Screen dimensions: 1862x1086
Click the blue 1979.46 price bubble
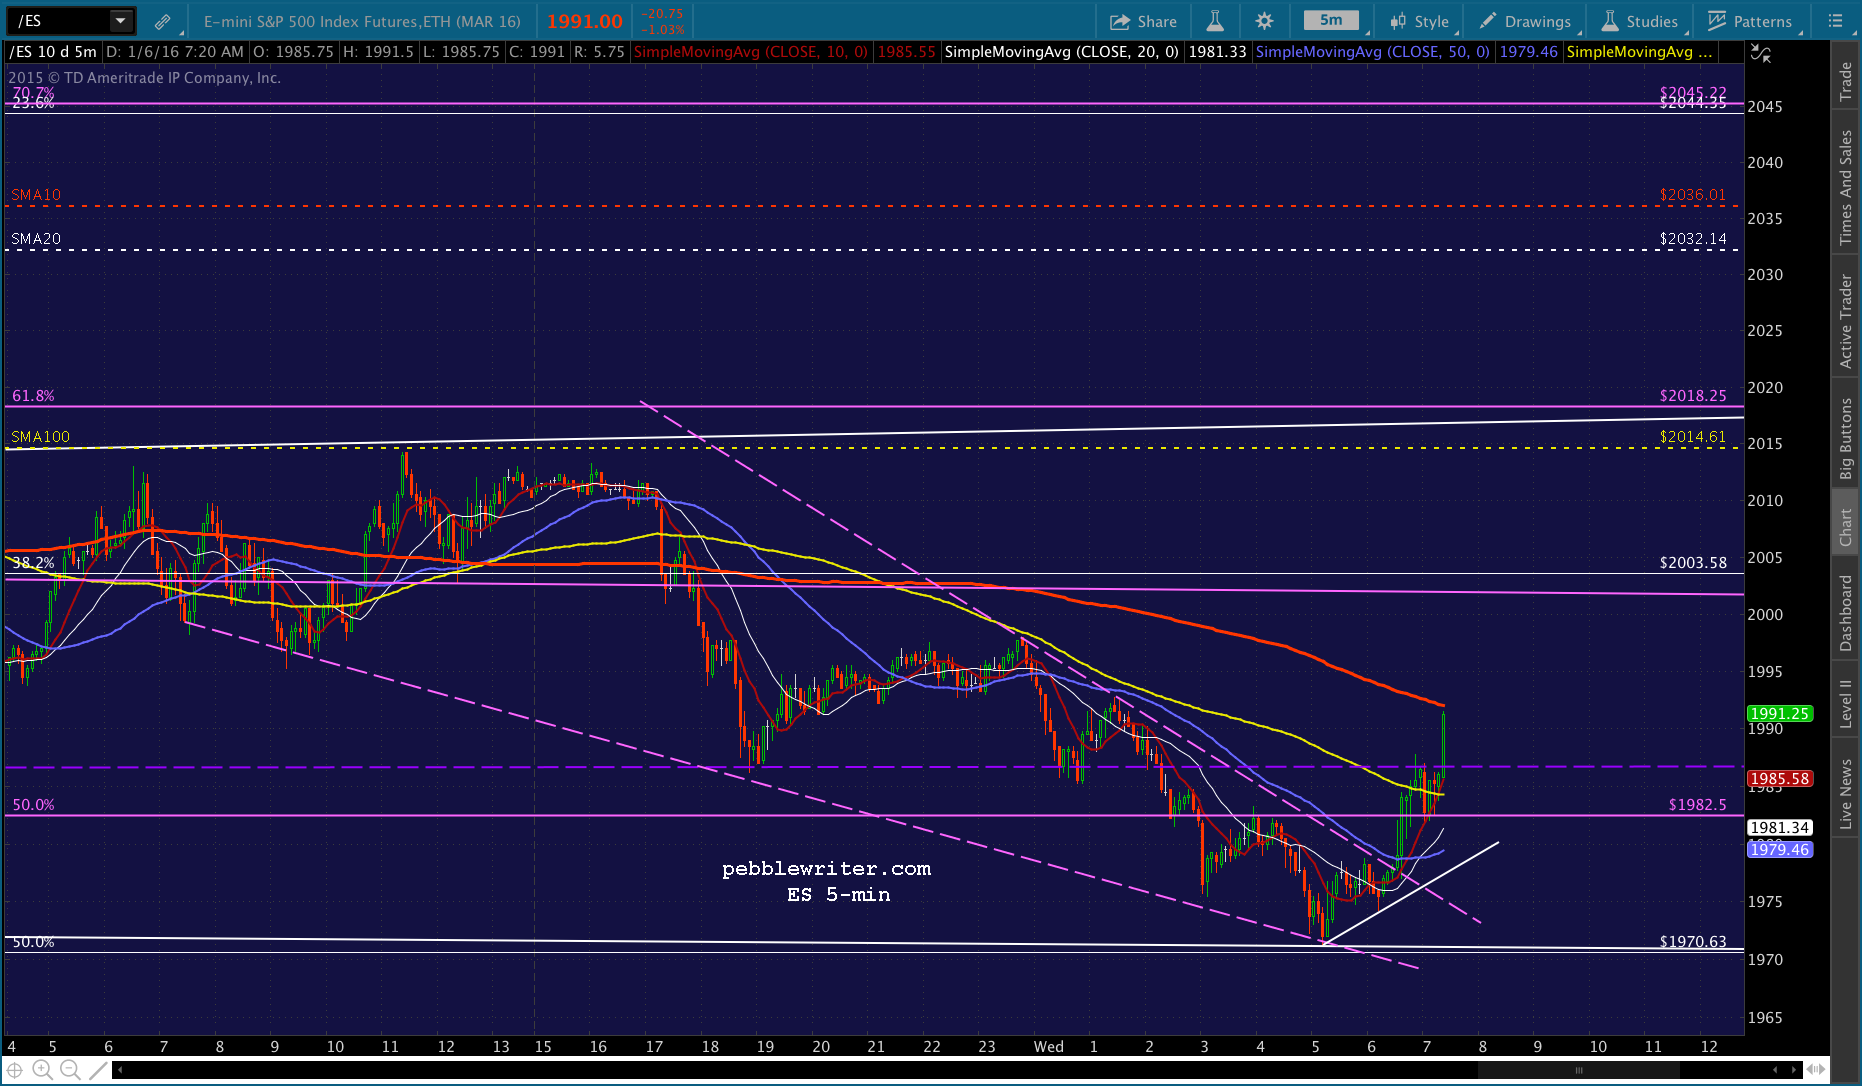pyautogui.click(x=1780, y=849)
